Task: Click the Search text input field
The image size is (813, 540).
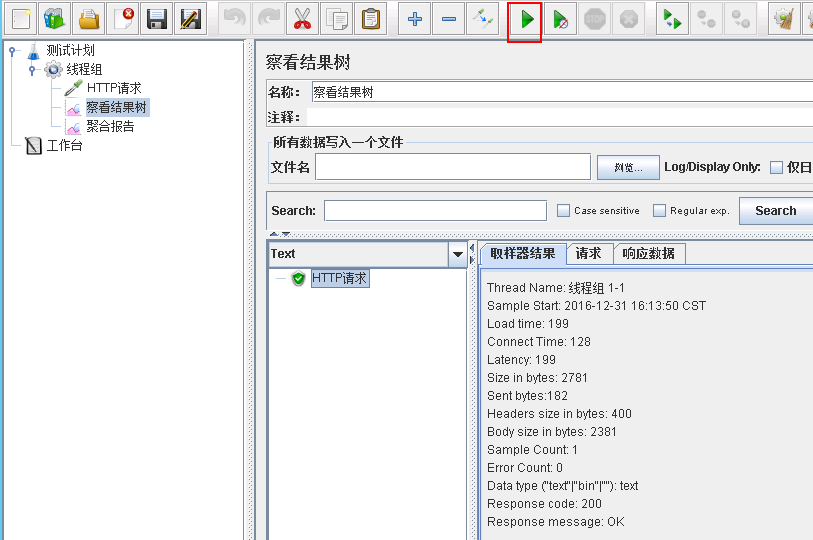Action: 435,211
